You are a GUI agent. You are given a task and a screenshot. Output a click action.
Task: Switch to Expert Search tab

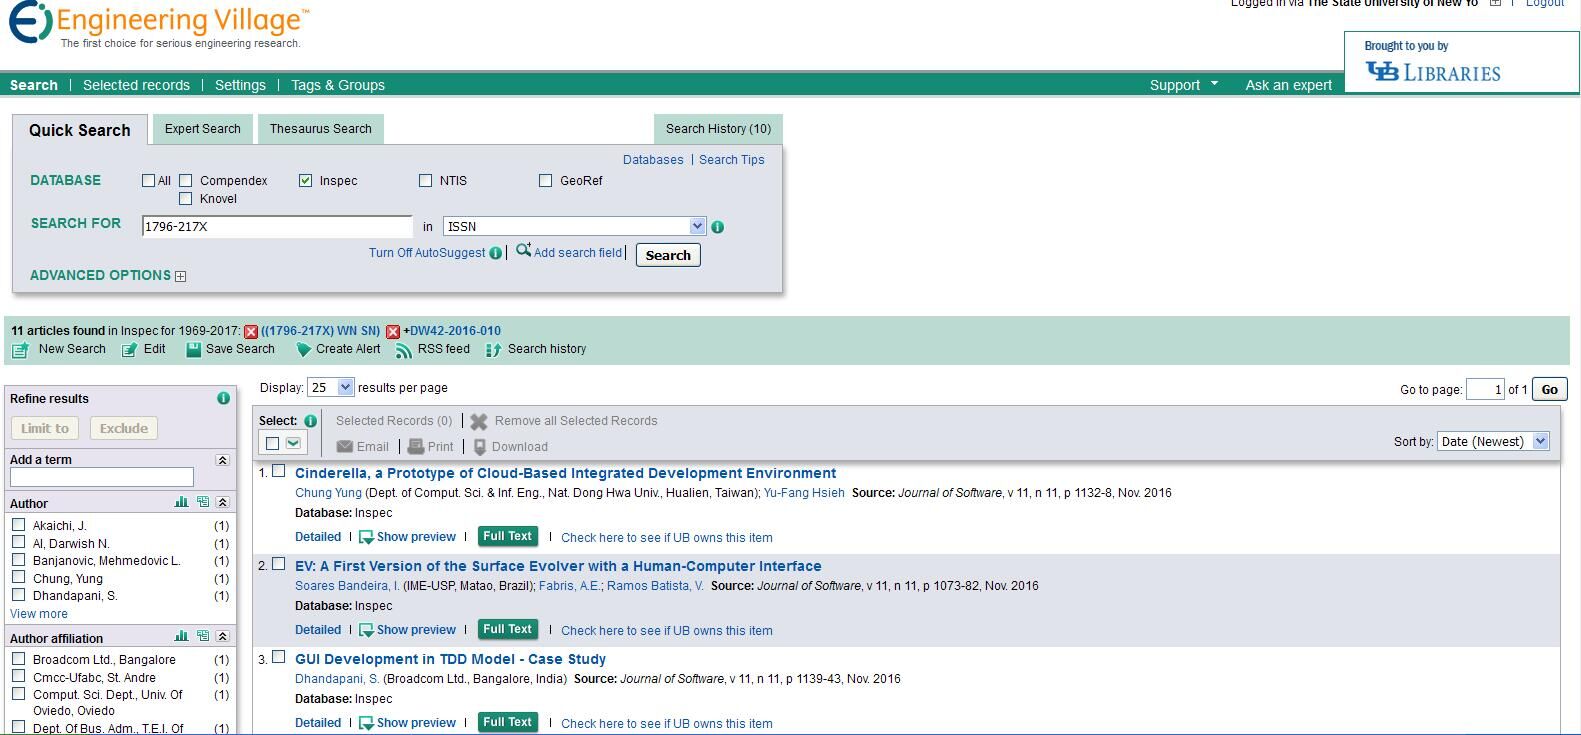click(x=203, y=129)
